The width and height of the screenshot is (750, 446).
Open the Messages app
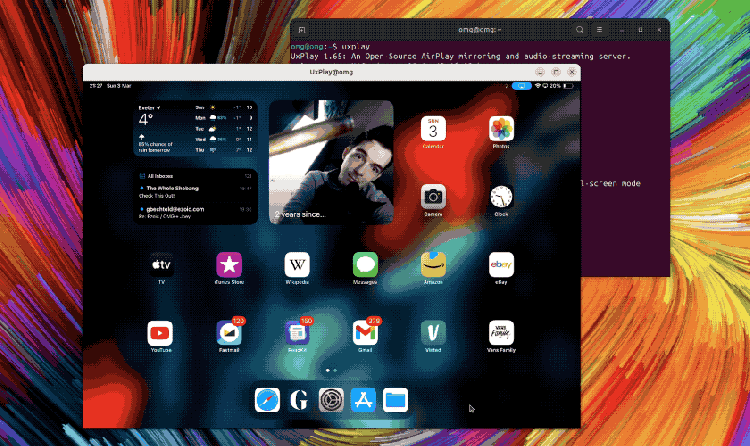pyautogui.click(x=365, y=265)
